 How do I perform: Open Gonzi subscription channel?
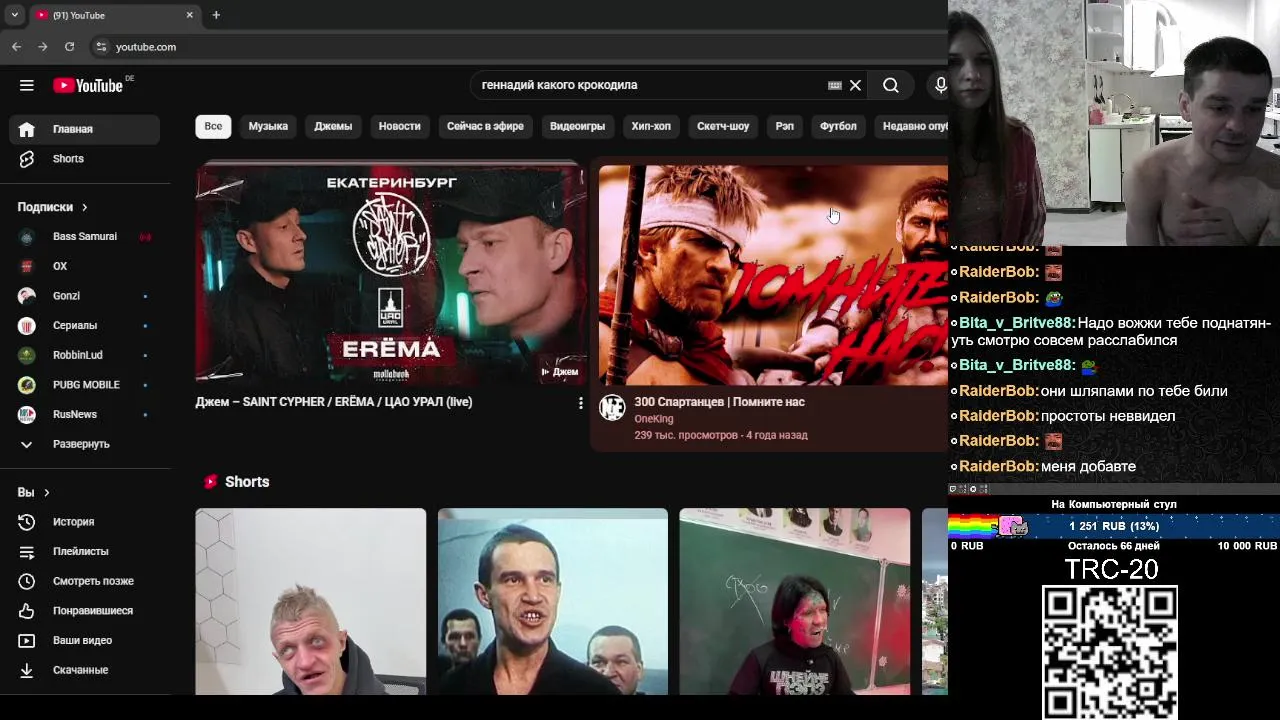click(x=84, y=296)
